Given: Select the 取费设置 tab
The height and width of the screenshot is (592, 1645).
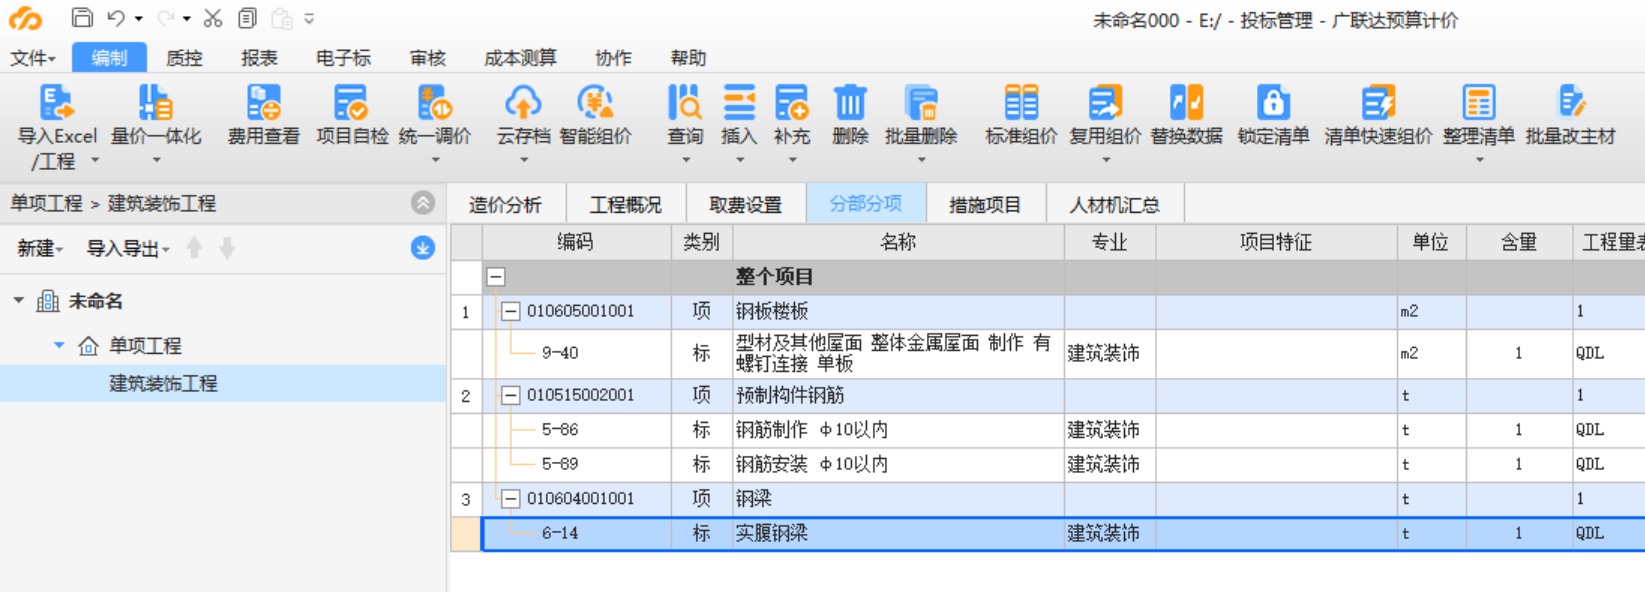Looking at the screenshot, I should click(745, 205).
